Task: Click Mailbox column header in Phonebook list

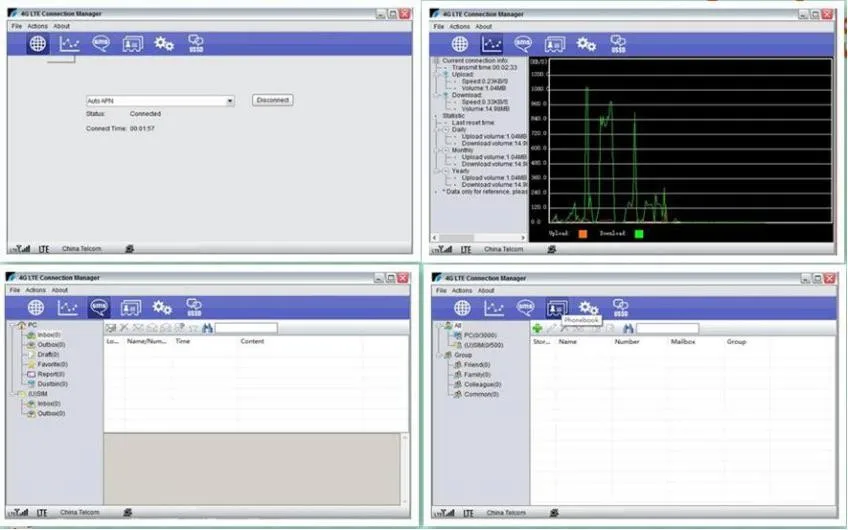Action: [683, 342]
